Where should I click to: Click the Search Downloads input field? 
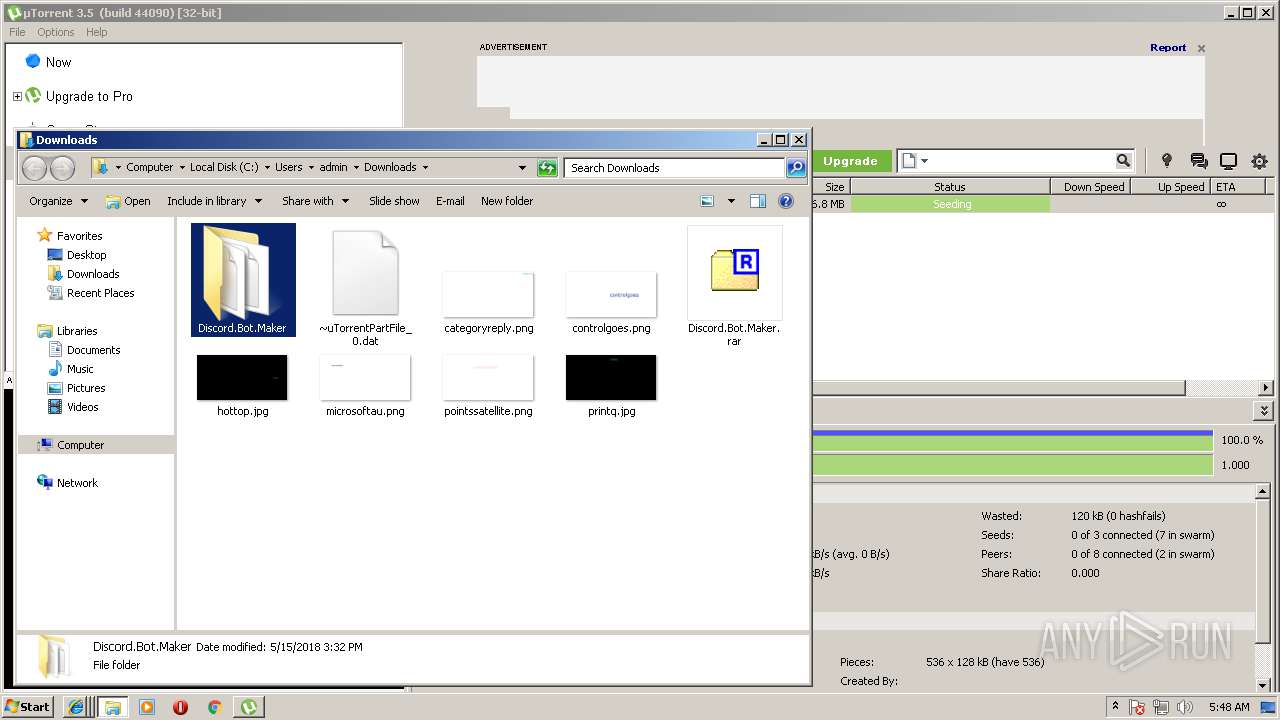[x=674, y=168]
